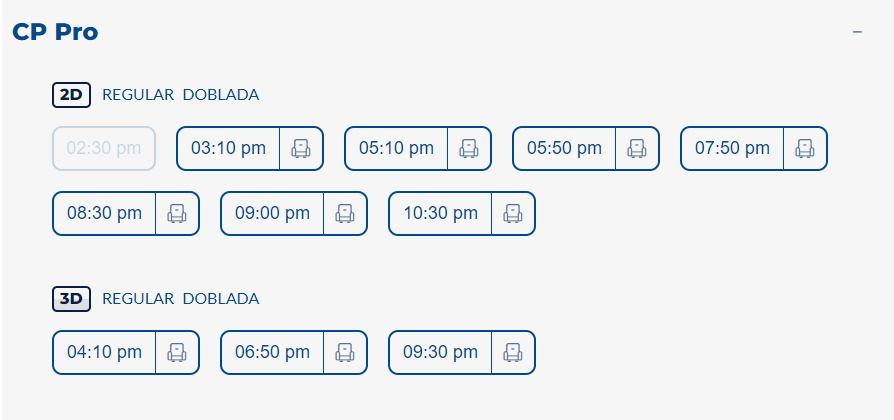Screen dimensions: 894x420
Task: Click seat icon for 09:00 pm showtime
Action: [345, 213]
